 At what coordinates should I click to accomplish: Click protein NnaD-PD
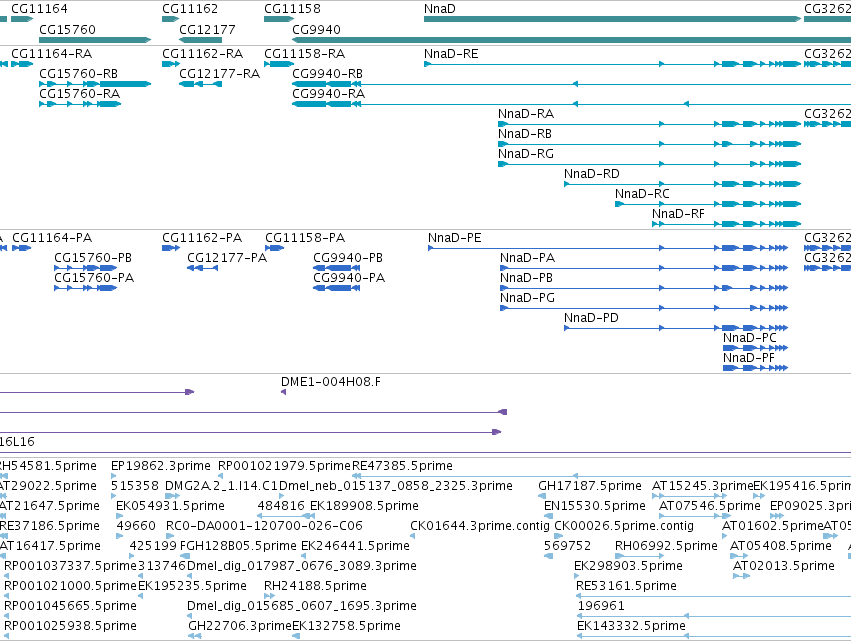click(591, 318)
